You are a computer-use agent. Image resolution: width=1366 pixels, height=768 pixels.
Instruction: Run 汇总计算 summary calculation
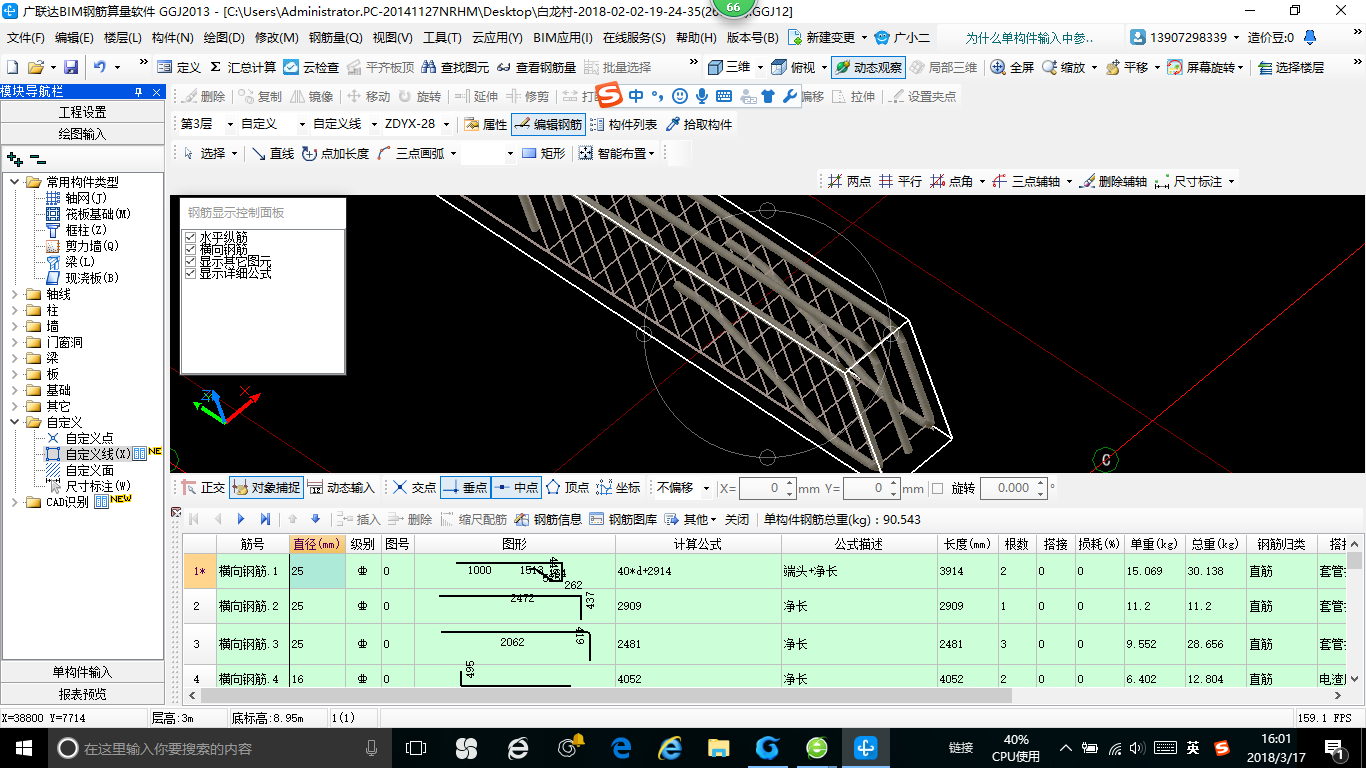coord(243,67)
